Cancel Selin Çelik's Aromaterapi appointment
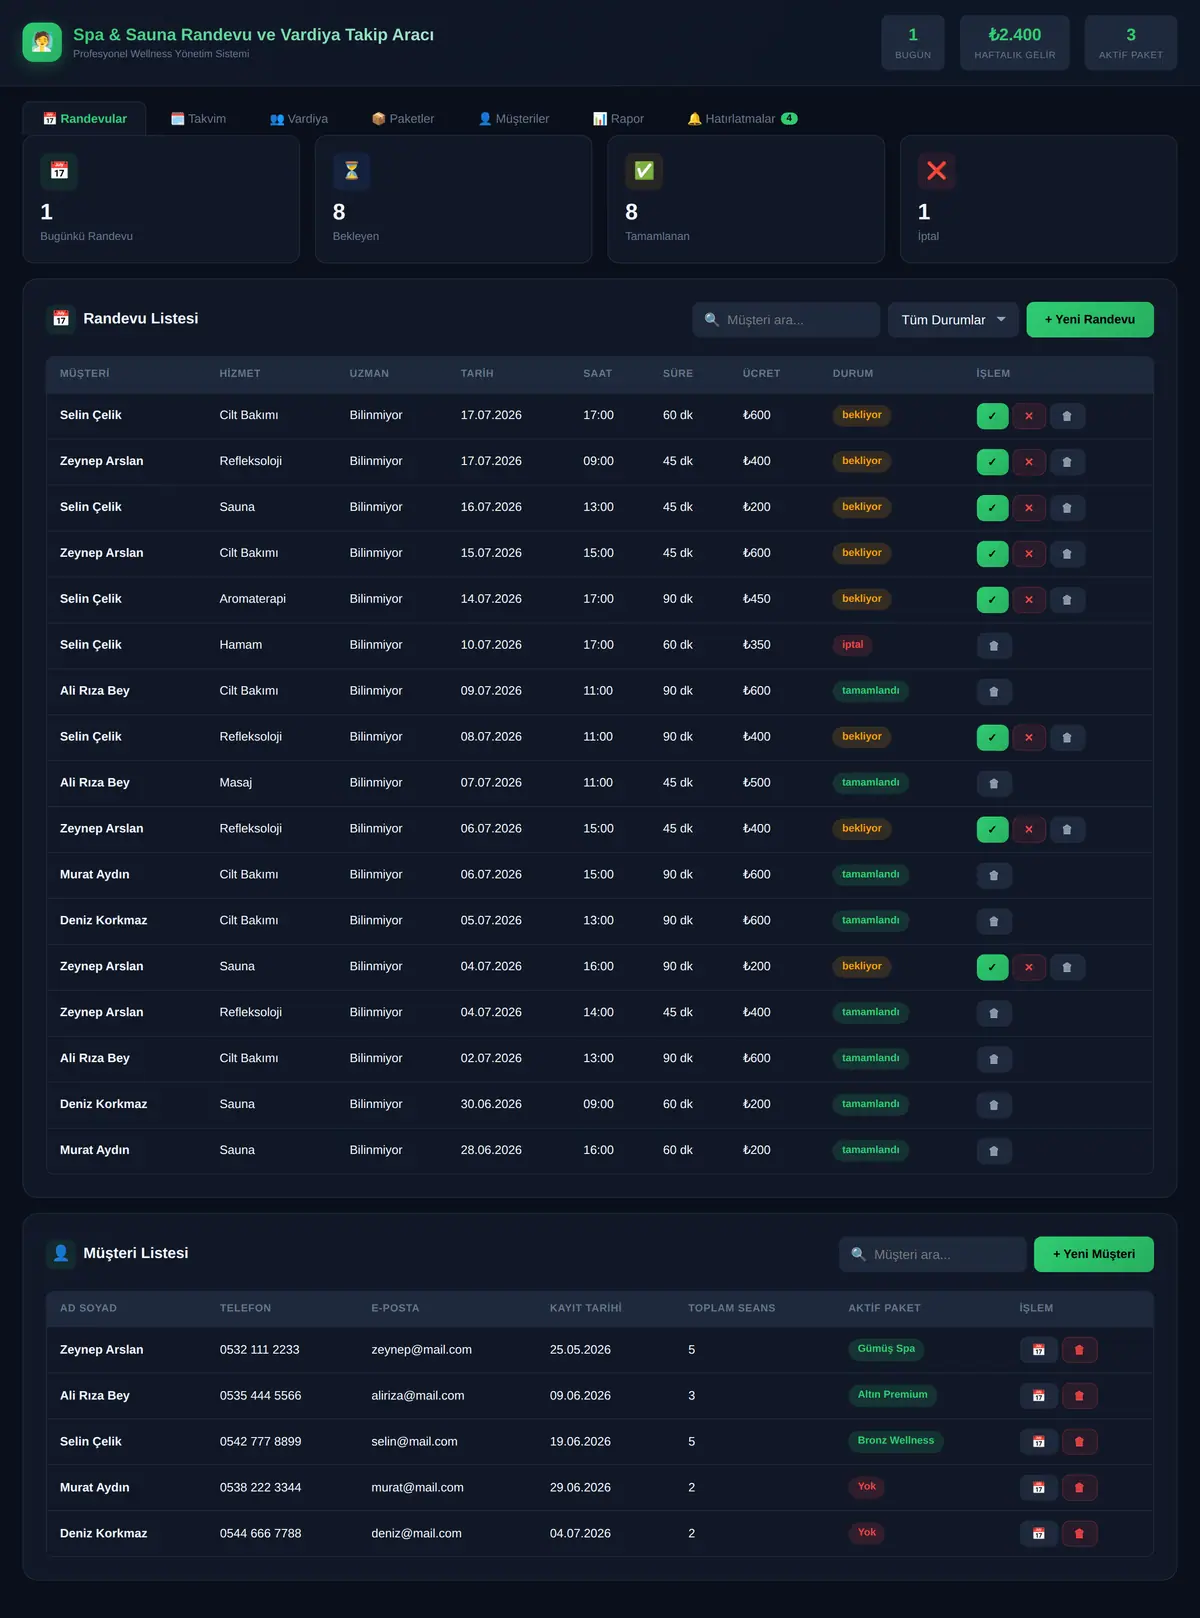The image size is (1200, 1618). 1029,600
